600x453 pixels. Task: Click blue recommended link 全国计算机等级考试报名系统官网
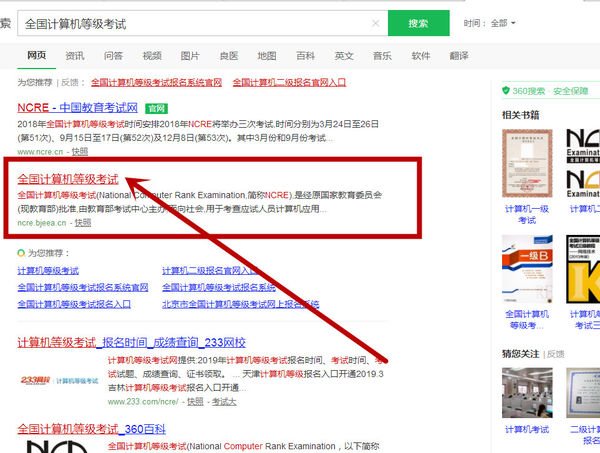click(83, 287)
